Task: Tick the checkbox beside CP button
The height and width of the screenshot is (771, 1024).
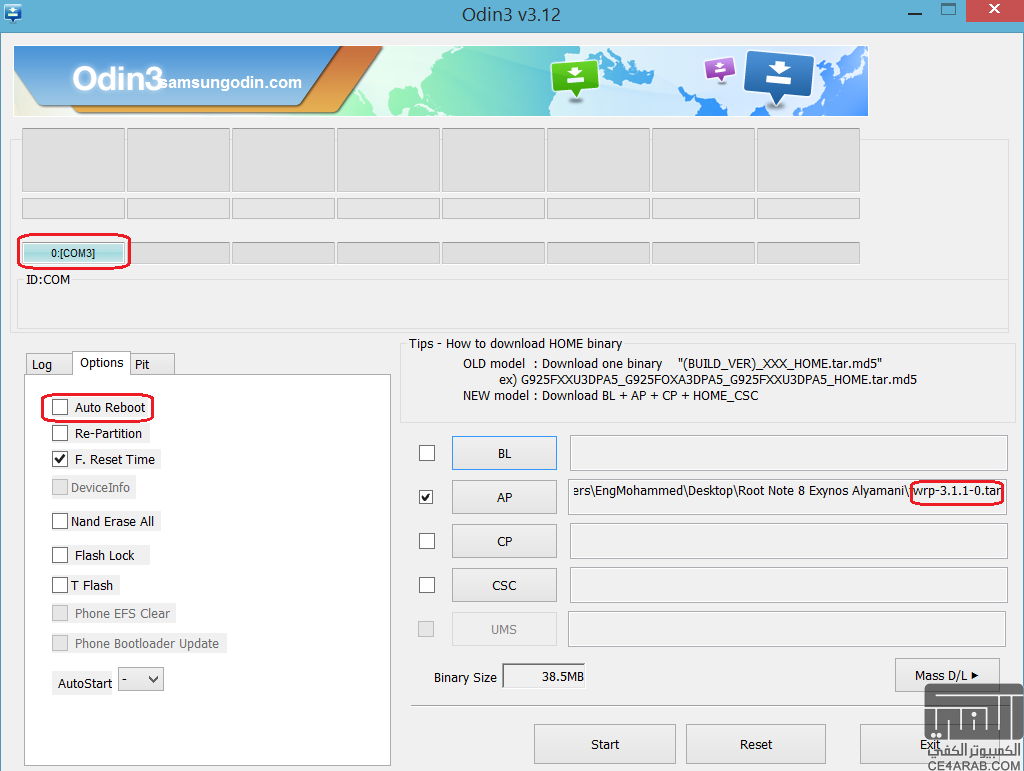Action: point(427,541)
